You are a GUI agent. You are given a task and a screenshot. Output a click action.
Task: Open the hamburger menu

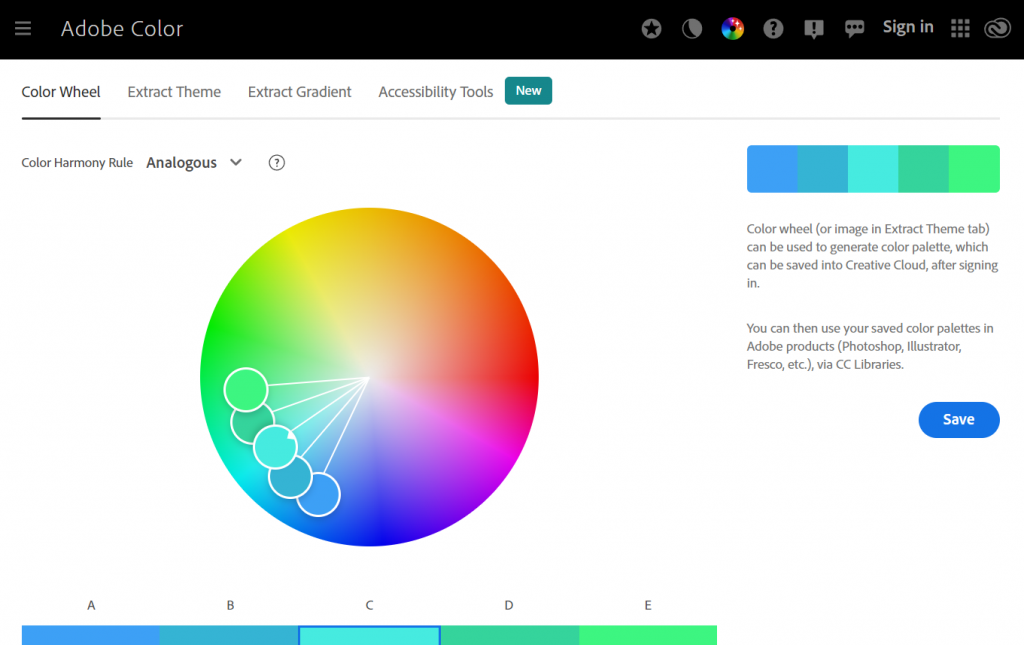click(x=22, y=28)
